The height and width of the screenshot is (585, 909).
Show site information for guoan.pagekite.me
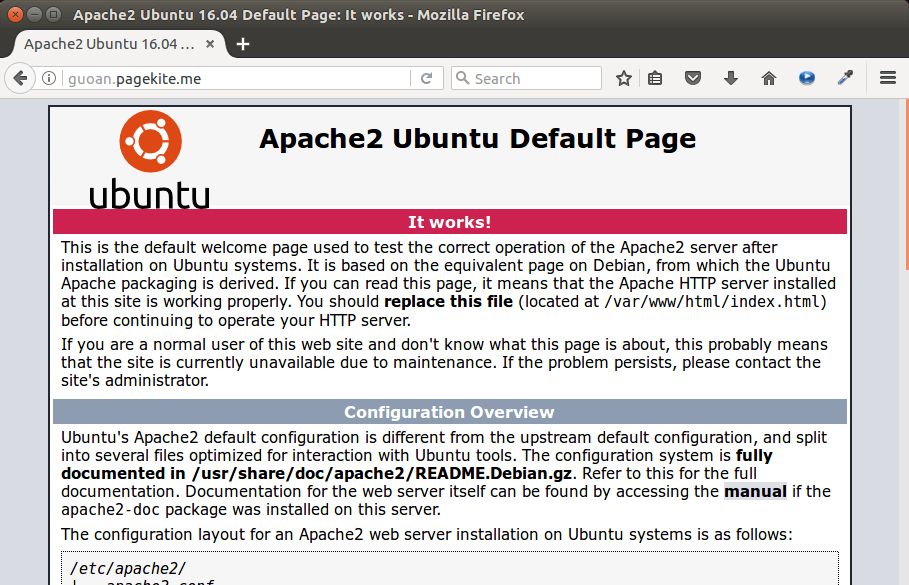tap(50, 79)
